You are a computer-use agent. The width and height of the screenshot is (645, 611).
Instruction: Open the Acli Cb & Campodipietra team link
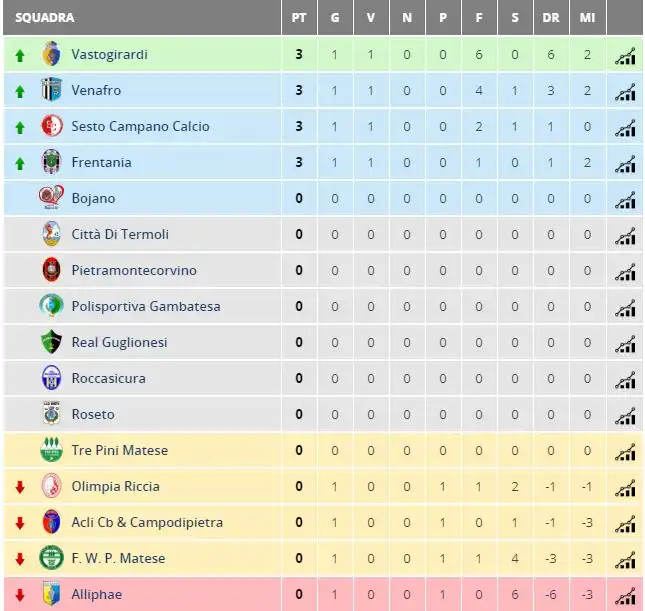pyautogui.click(x=147, y=522)
